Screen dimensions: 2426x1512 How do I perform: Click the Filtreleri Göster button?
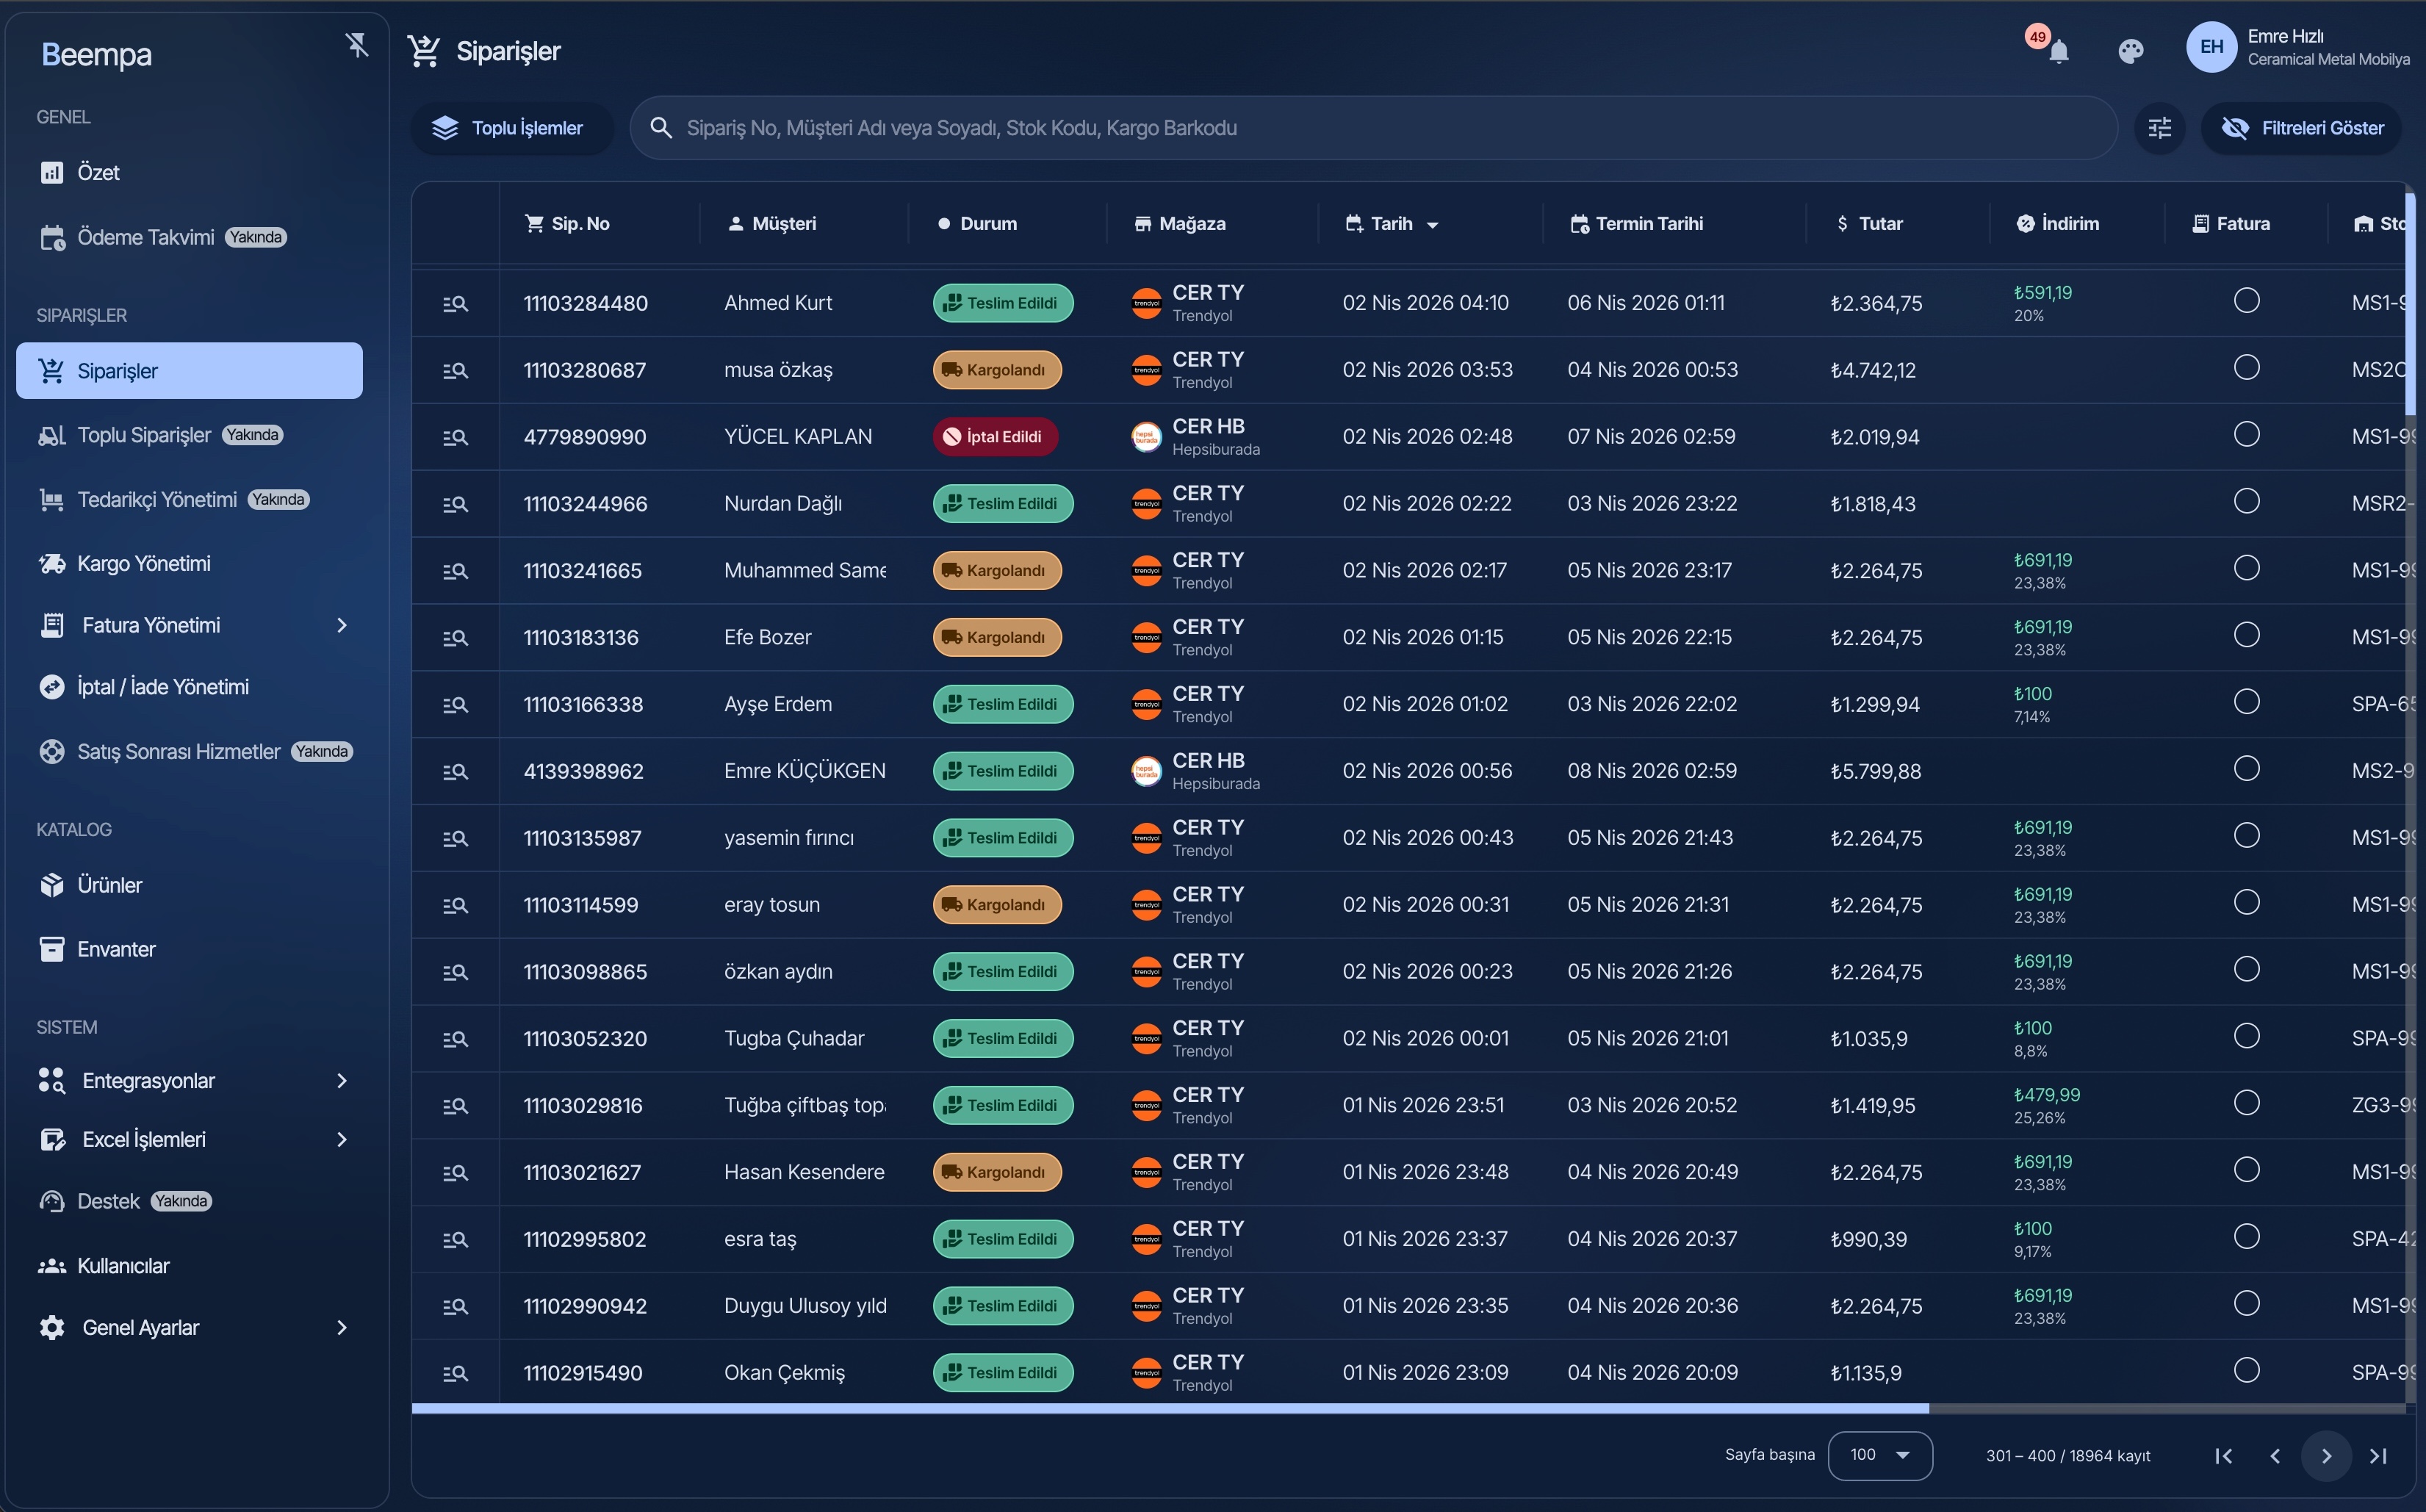pos(2302,128)
